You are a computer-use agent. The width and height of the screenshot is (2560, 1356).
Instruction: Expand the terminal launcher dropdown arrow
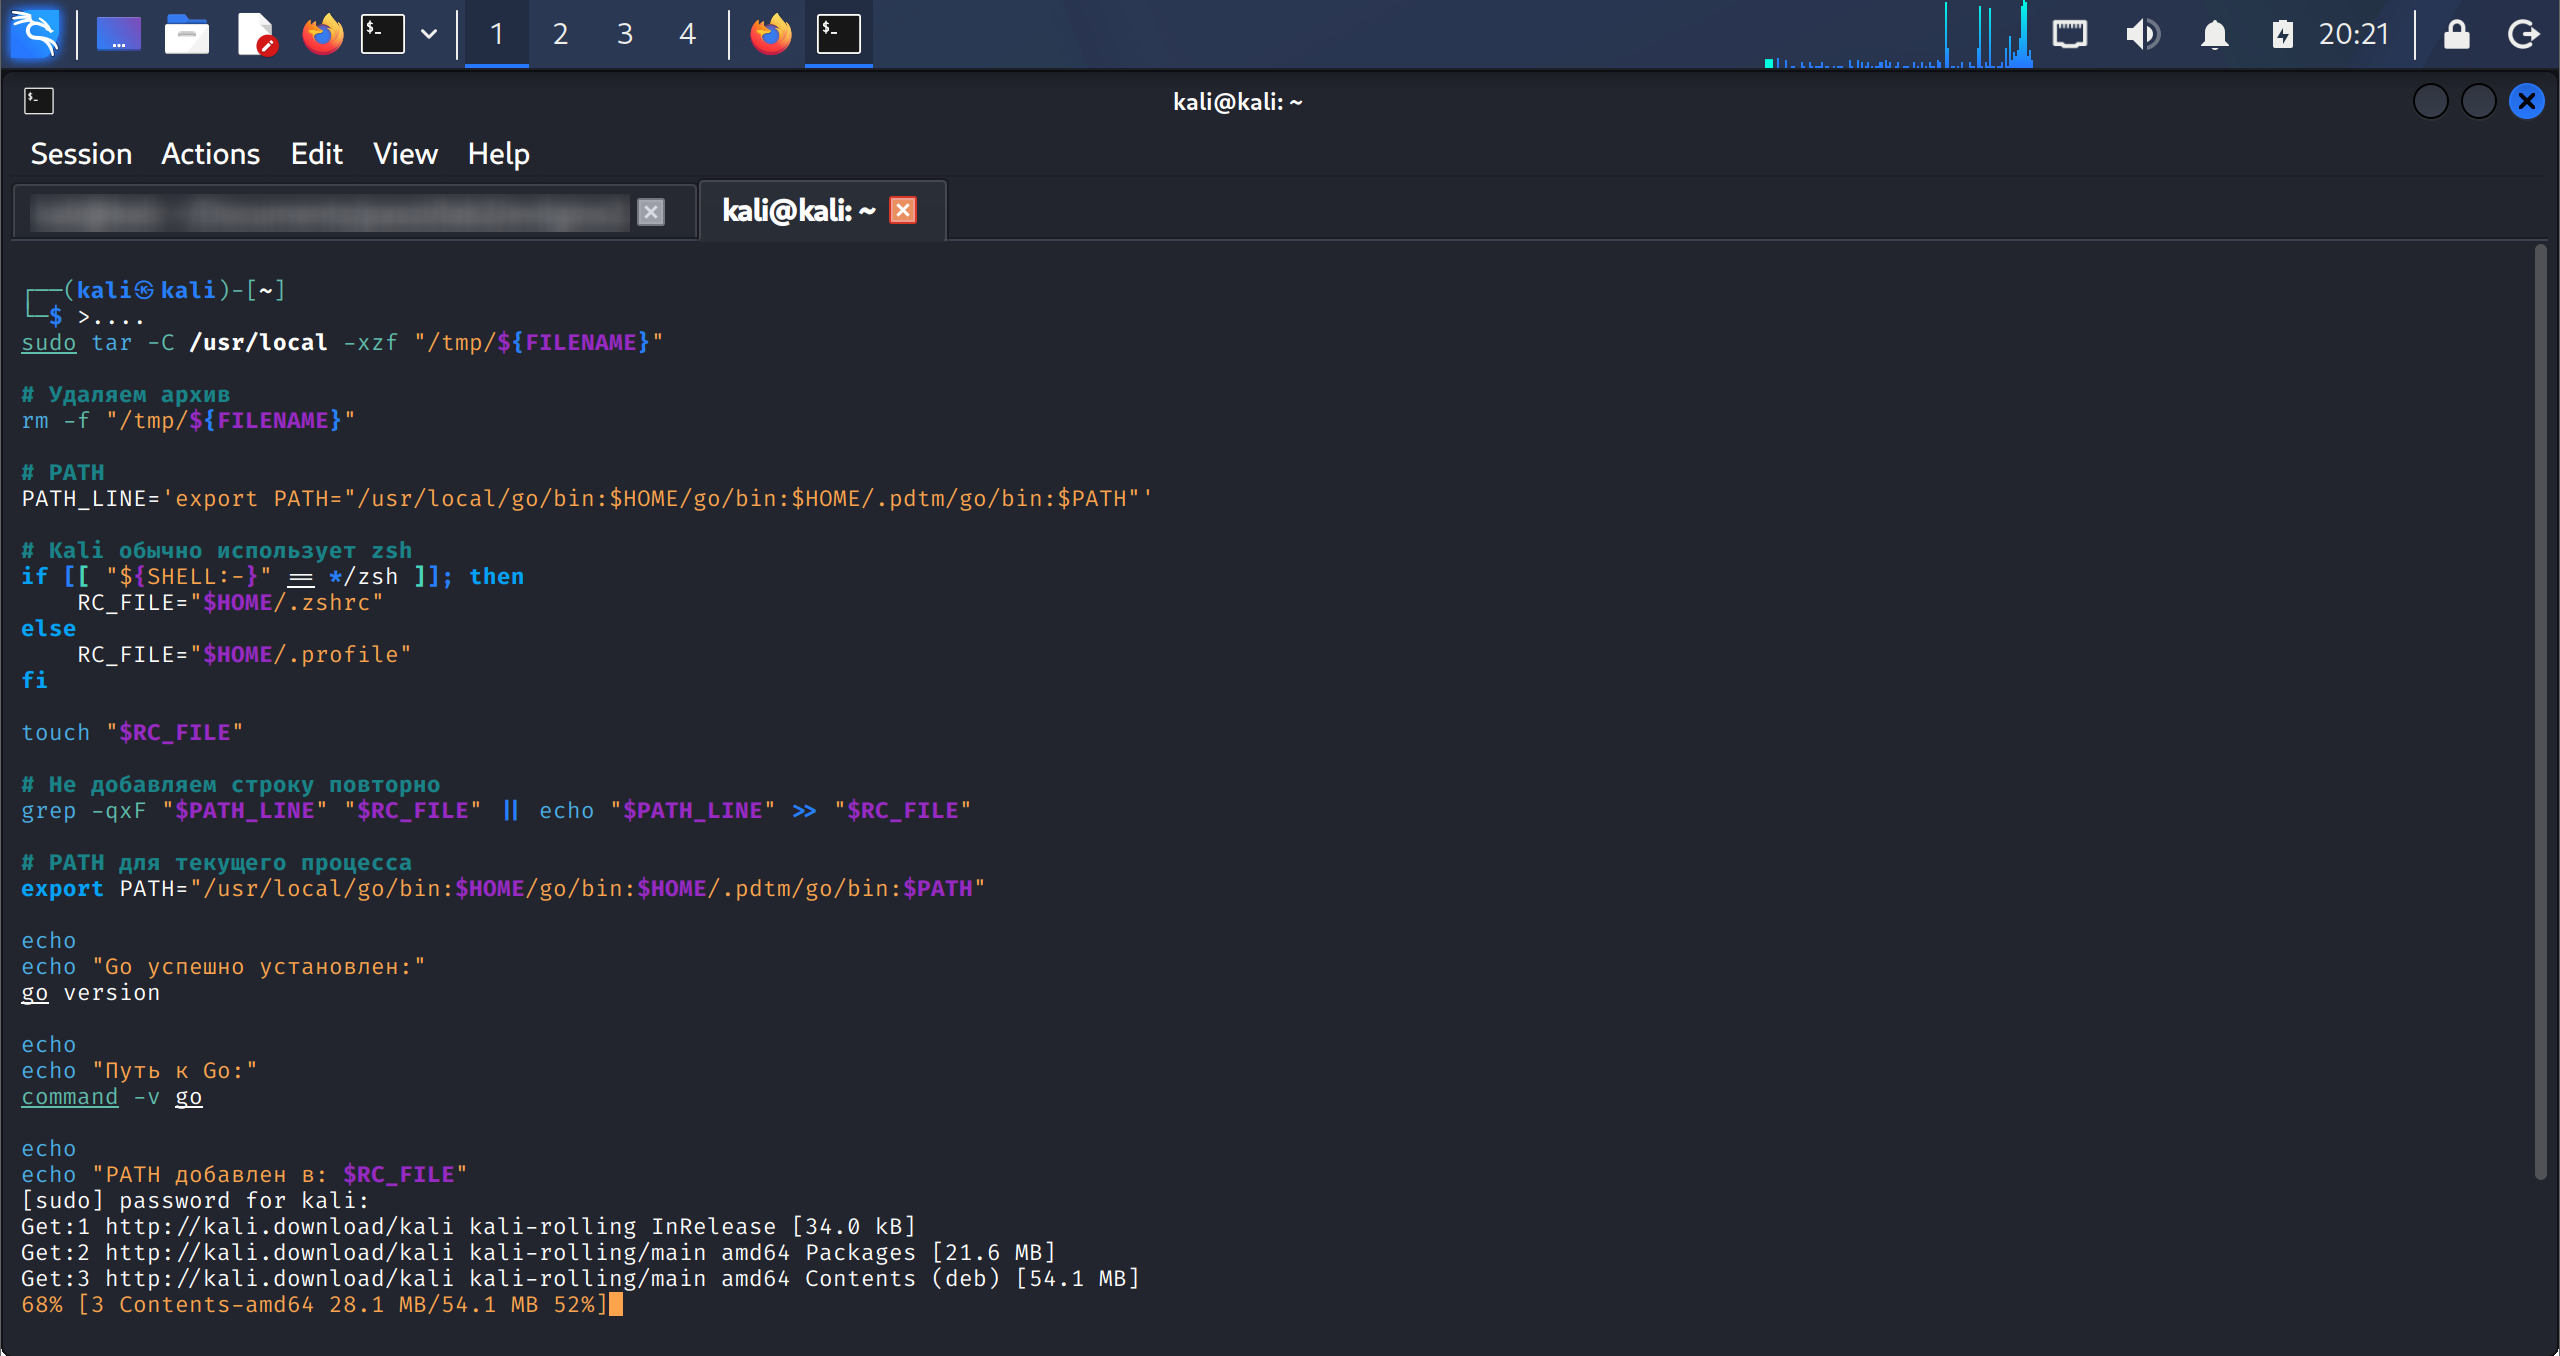coord(429,34)
